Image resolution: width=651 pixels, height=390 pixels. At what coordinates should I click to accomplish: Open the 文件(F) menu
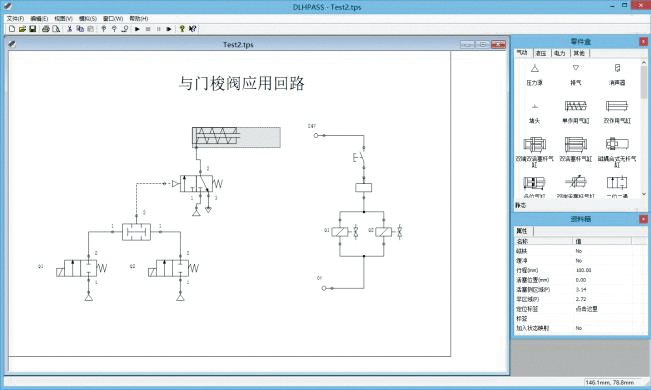pyautogui.click(x=15, y=19)
